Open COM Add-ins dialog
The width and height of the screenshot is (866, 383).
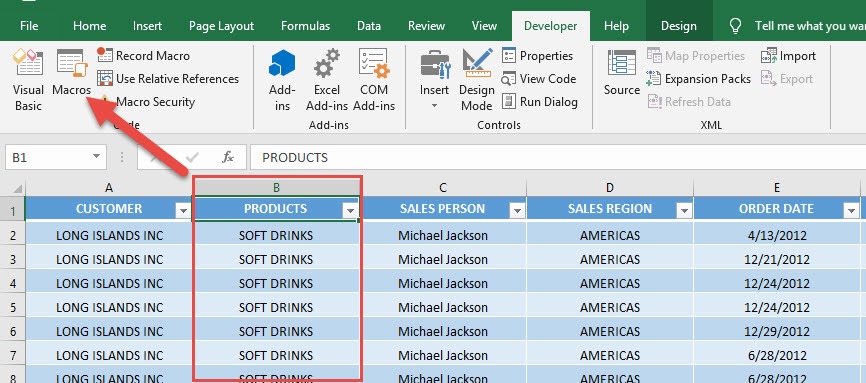tap(374, 80)
